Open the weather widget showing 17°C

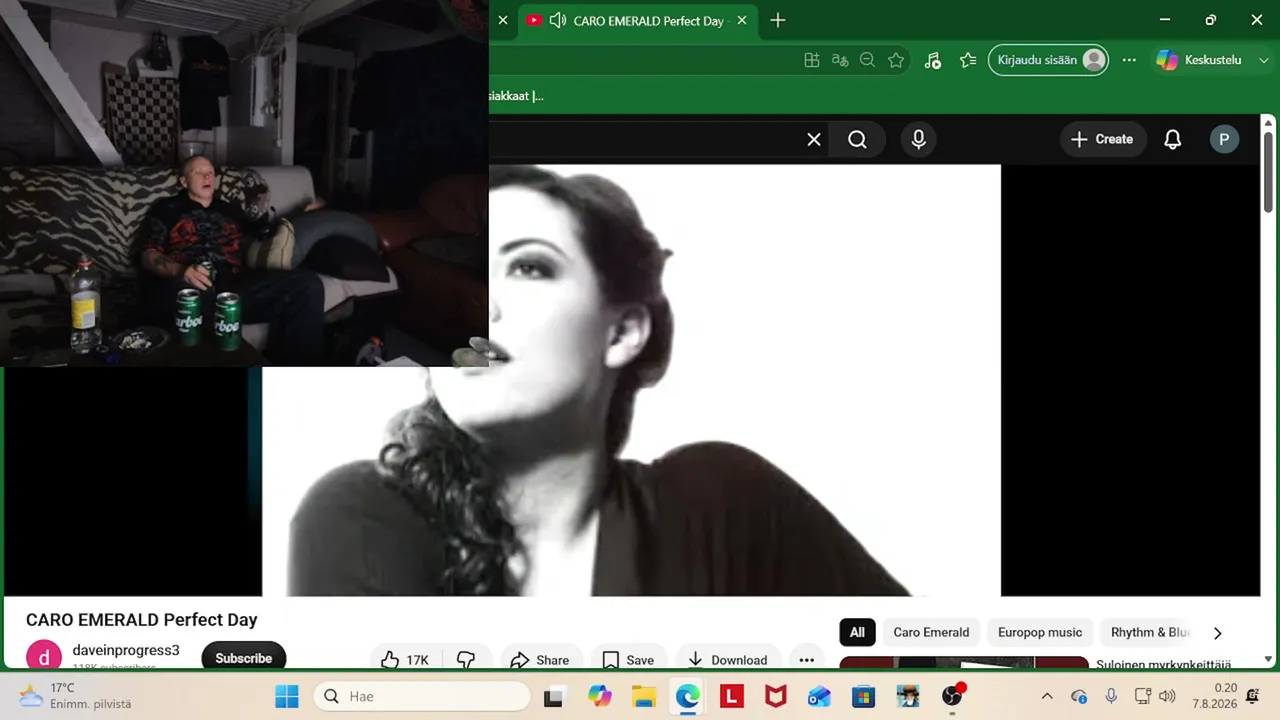(75, 696)
